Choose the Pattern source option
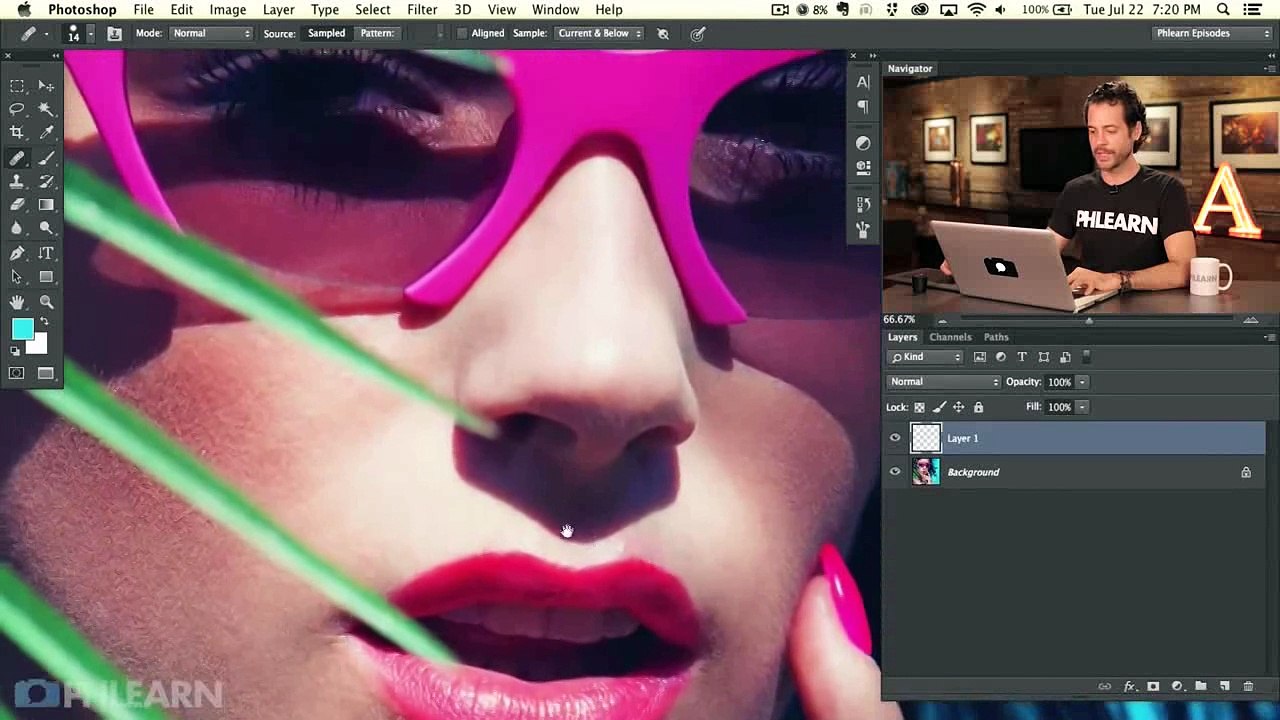This screenshot has width=1280, height=720. point(377,34)
